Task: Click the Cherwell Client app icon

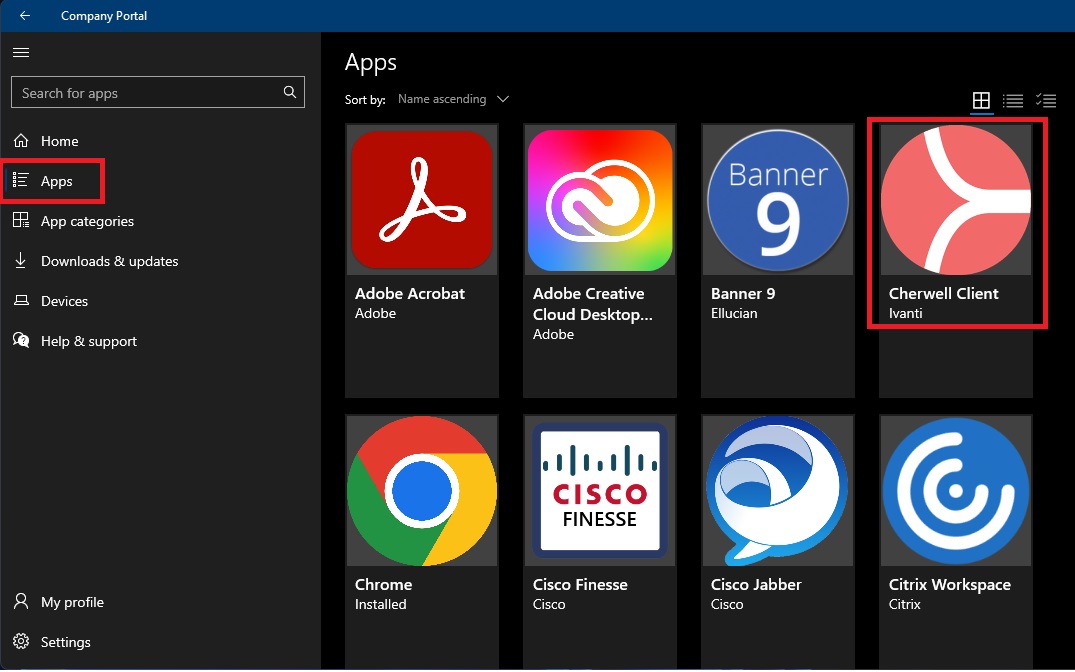Action: (x=955, y=200)
